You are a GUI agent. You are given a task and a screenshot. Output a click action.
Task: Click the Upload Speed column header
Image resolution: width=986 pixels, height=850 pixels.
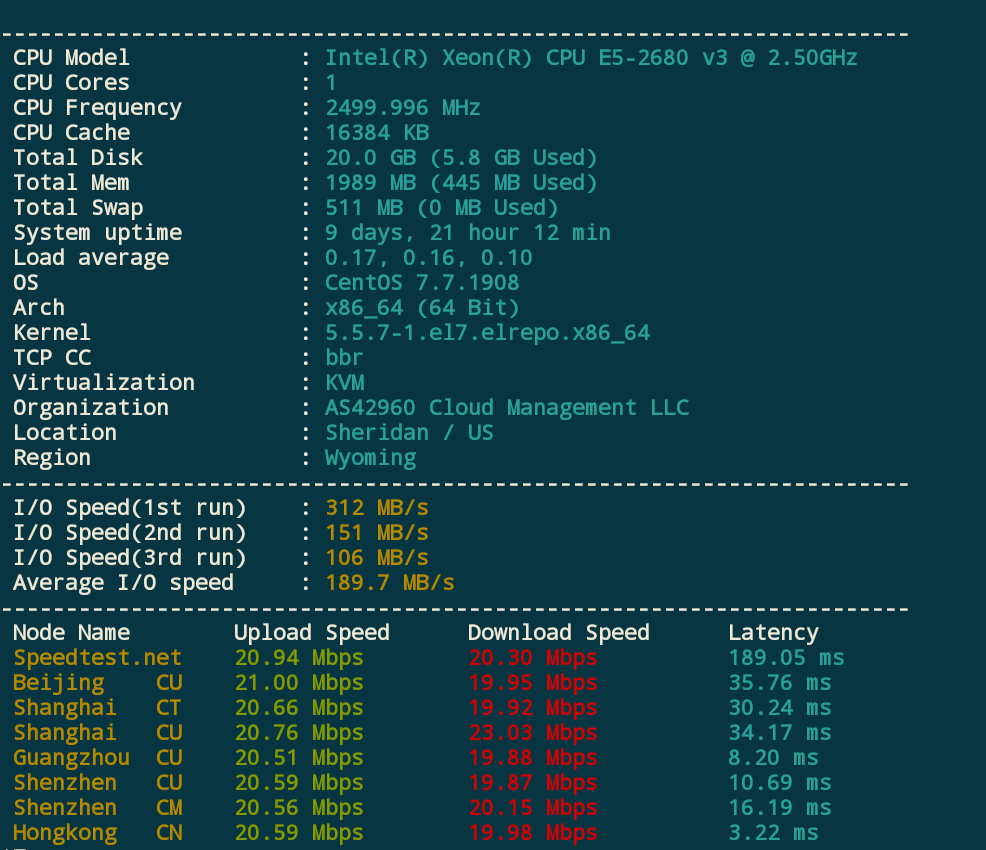tap(311, 633)
